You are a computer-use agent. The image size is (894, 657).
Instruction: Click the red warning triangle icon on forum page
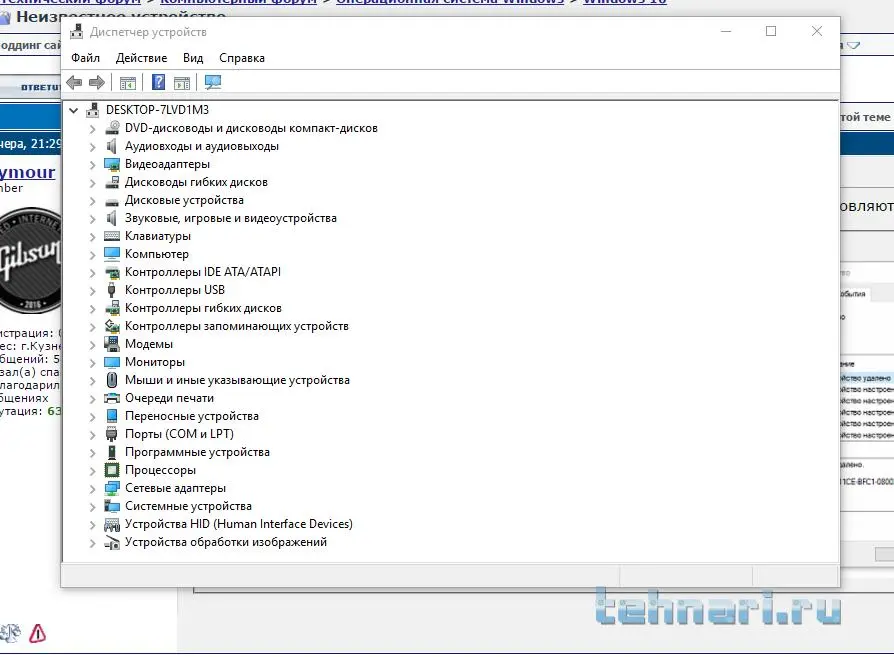tap(38, 633)
